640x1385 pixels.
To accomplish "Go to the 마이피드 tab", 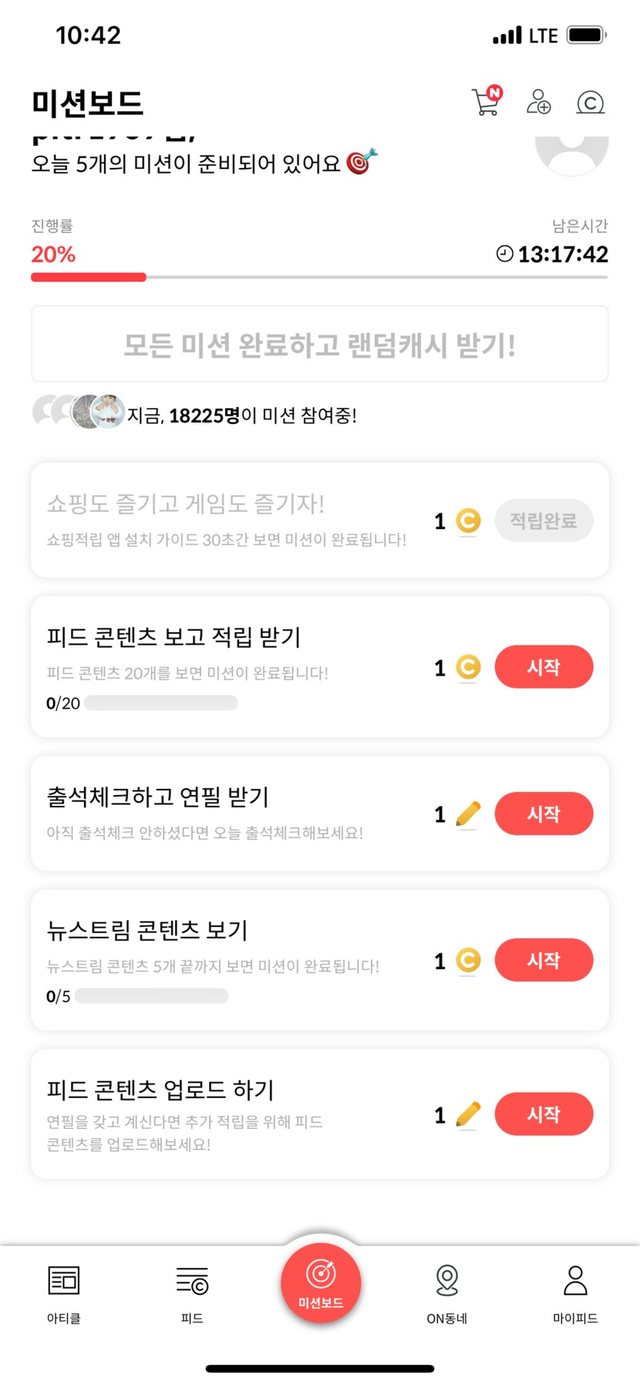I will pyautogui.click(x=575, y=1293).
